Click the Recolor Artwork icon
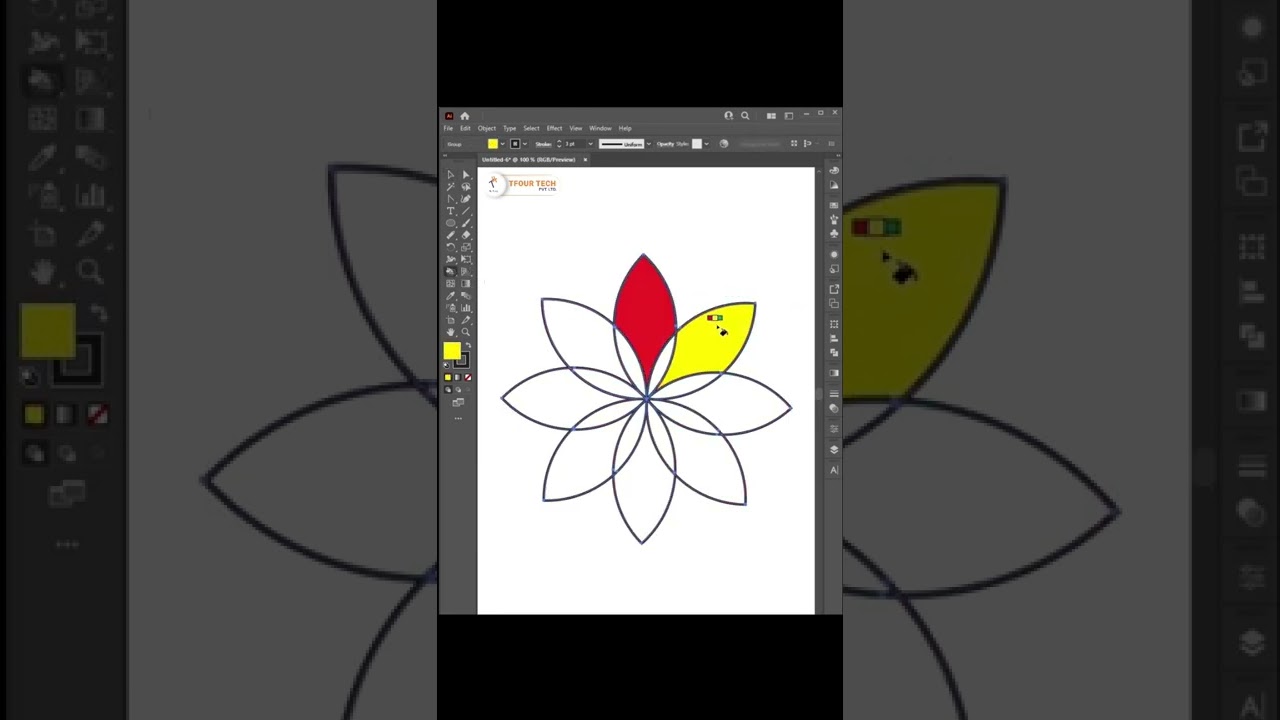This screenshot has width=1280, height=720. point(724,144)
